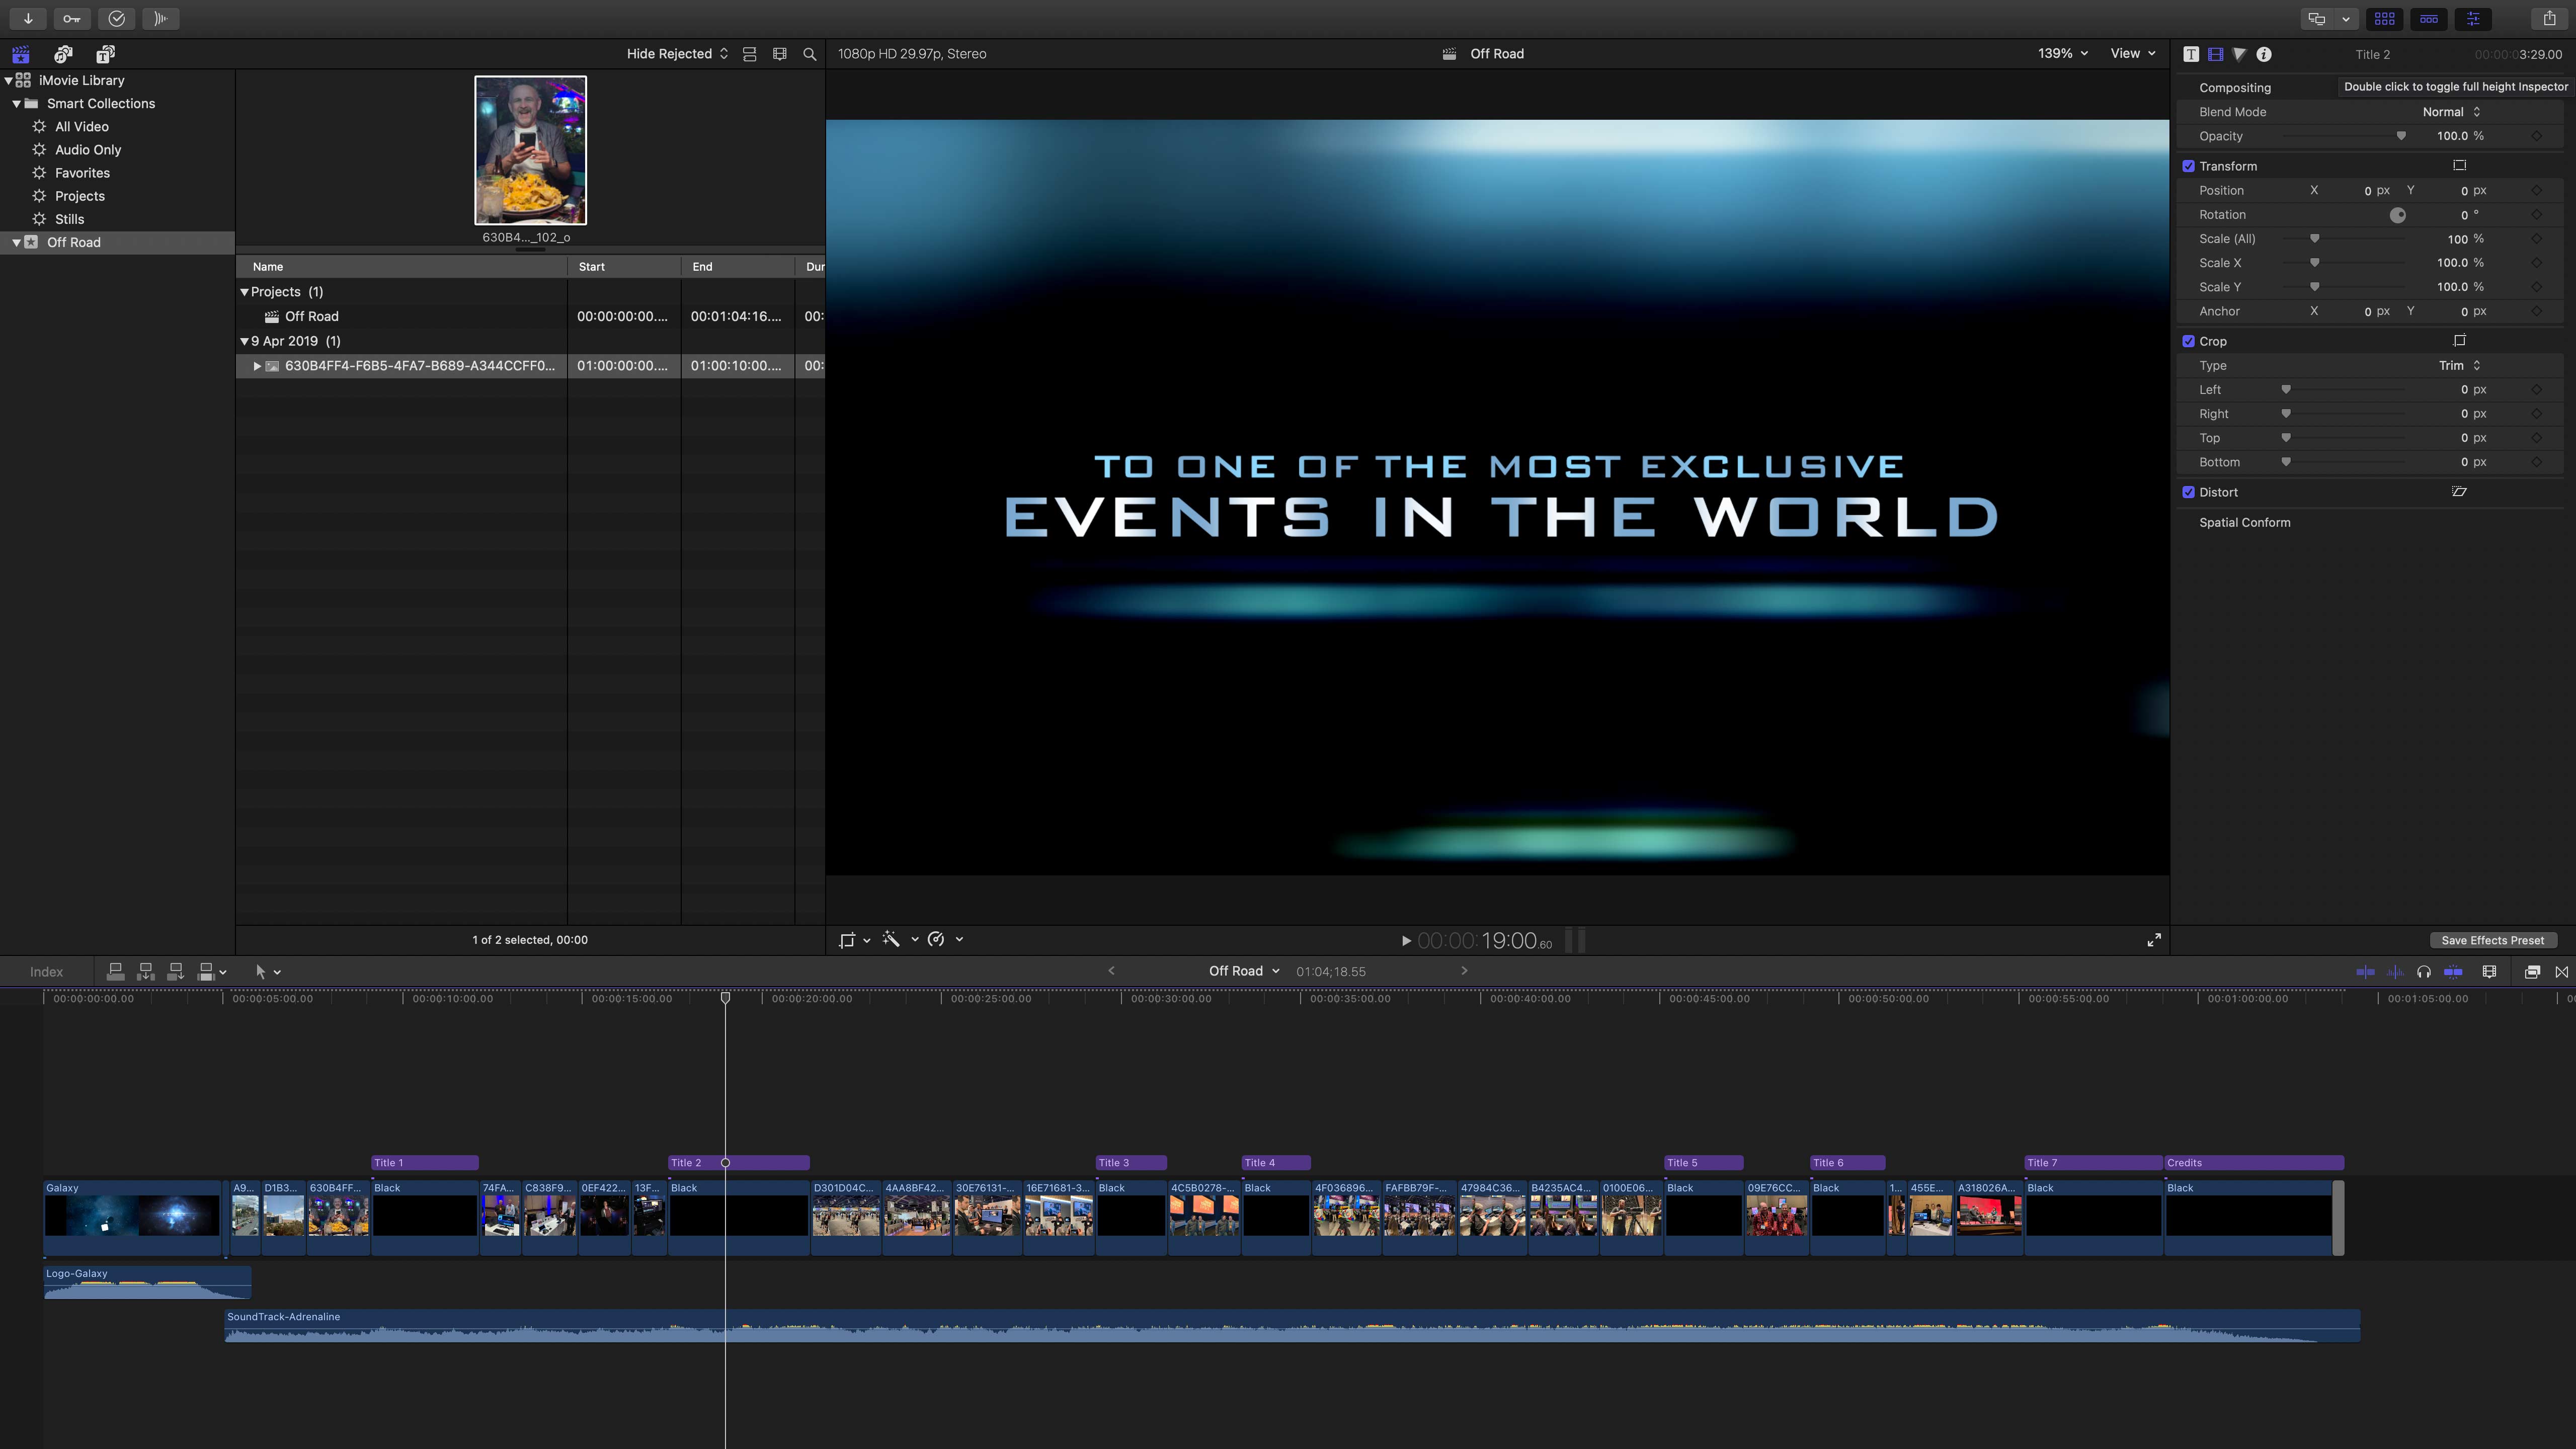Click the browser search magnifier

click(x=810, y=54)
